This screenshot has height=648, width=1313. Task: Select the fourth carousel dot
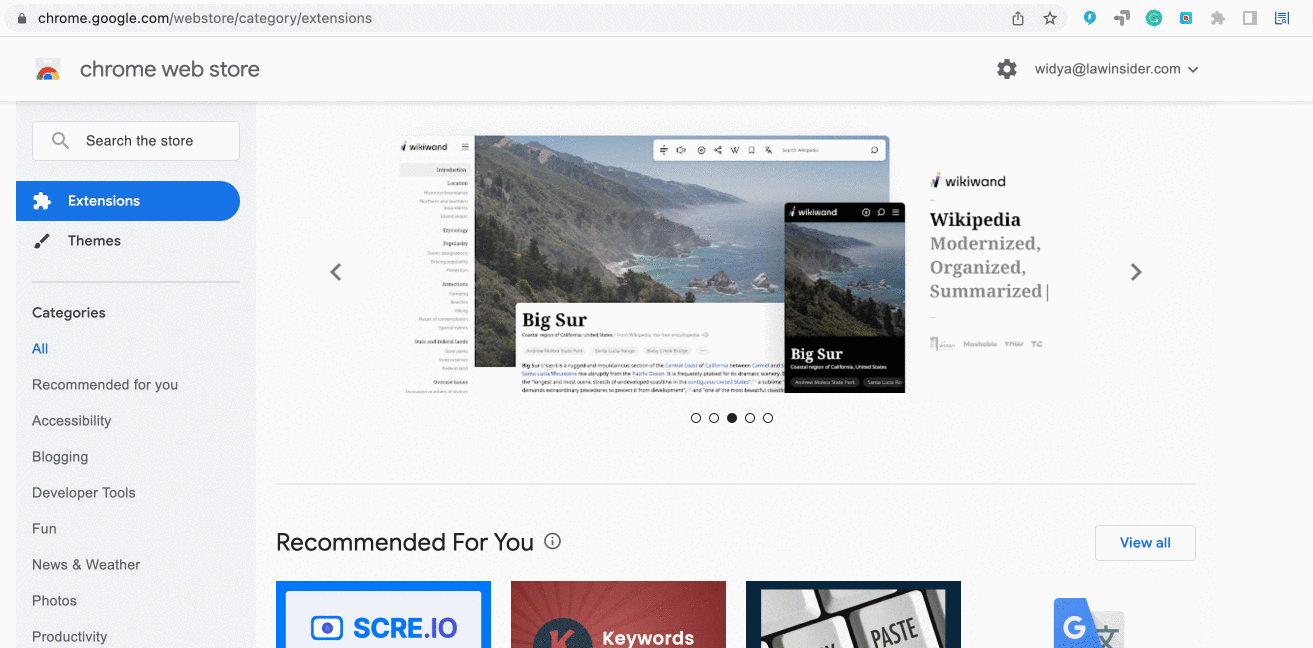(750, 418)
